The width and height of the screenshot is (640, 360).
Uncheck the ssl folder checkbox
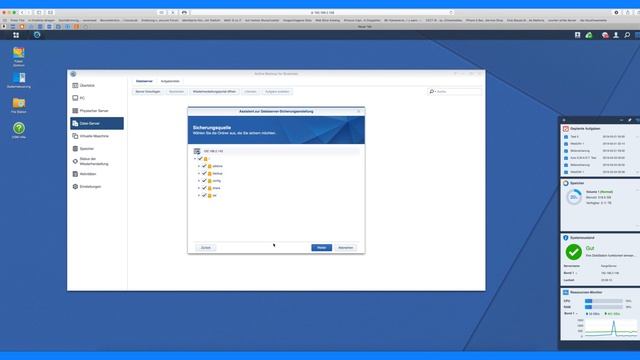pos(204,195)
